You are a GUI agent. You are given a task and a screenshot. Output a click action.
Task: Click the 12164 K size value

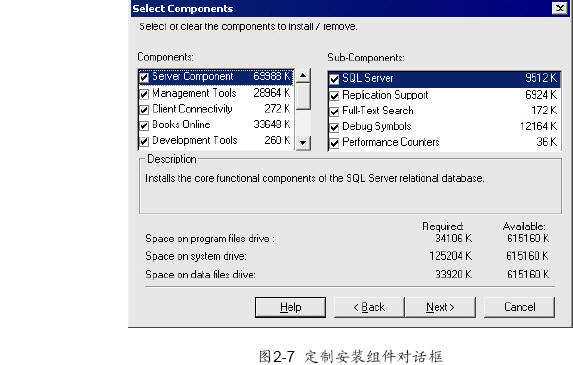tap(538, 126)
